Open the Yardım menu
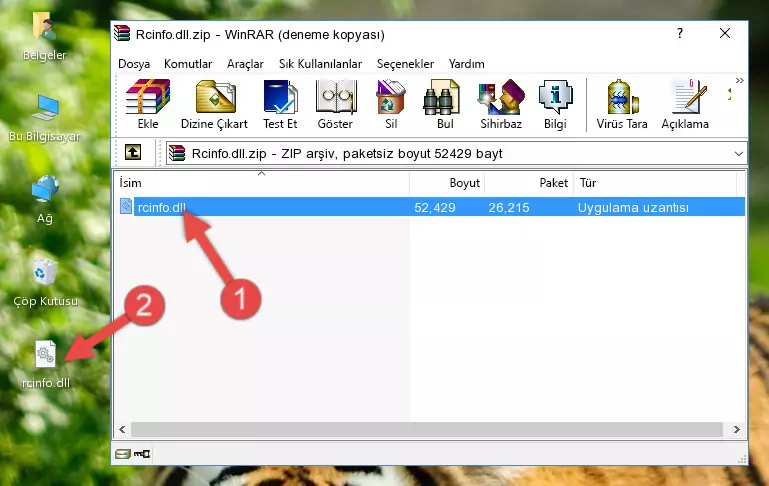The image size is (769, 486). (x=466, y=64)
